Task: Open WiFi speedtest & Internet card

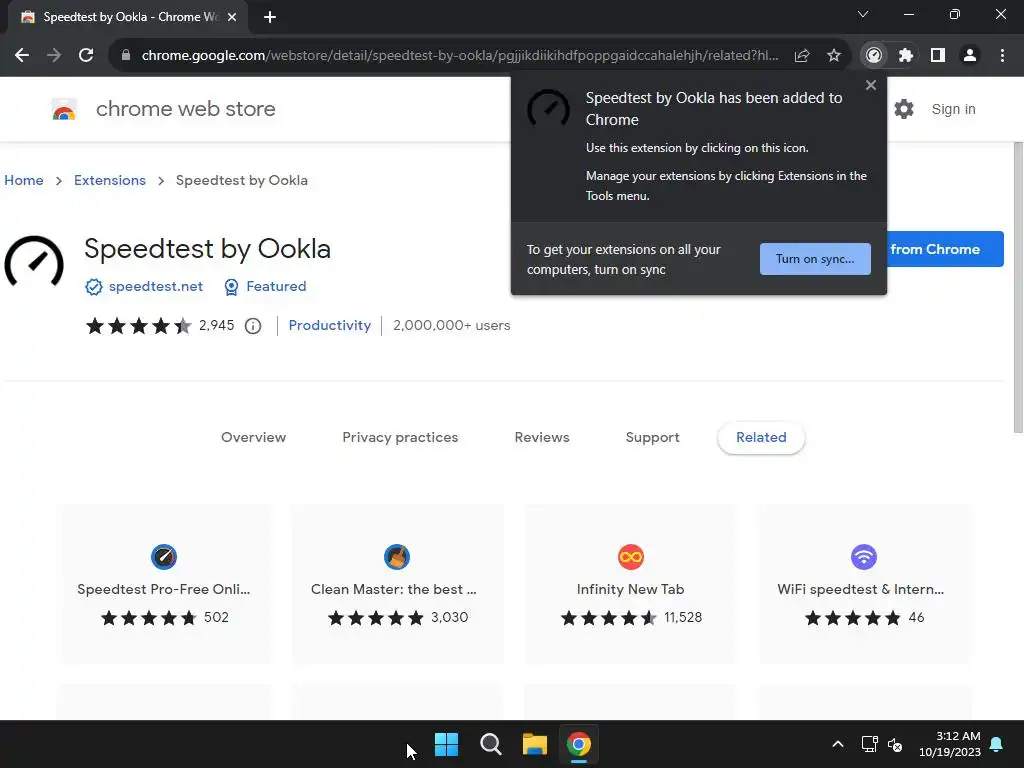Action: (863, 584)
